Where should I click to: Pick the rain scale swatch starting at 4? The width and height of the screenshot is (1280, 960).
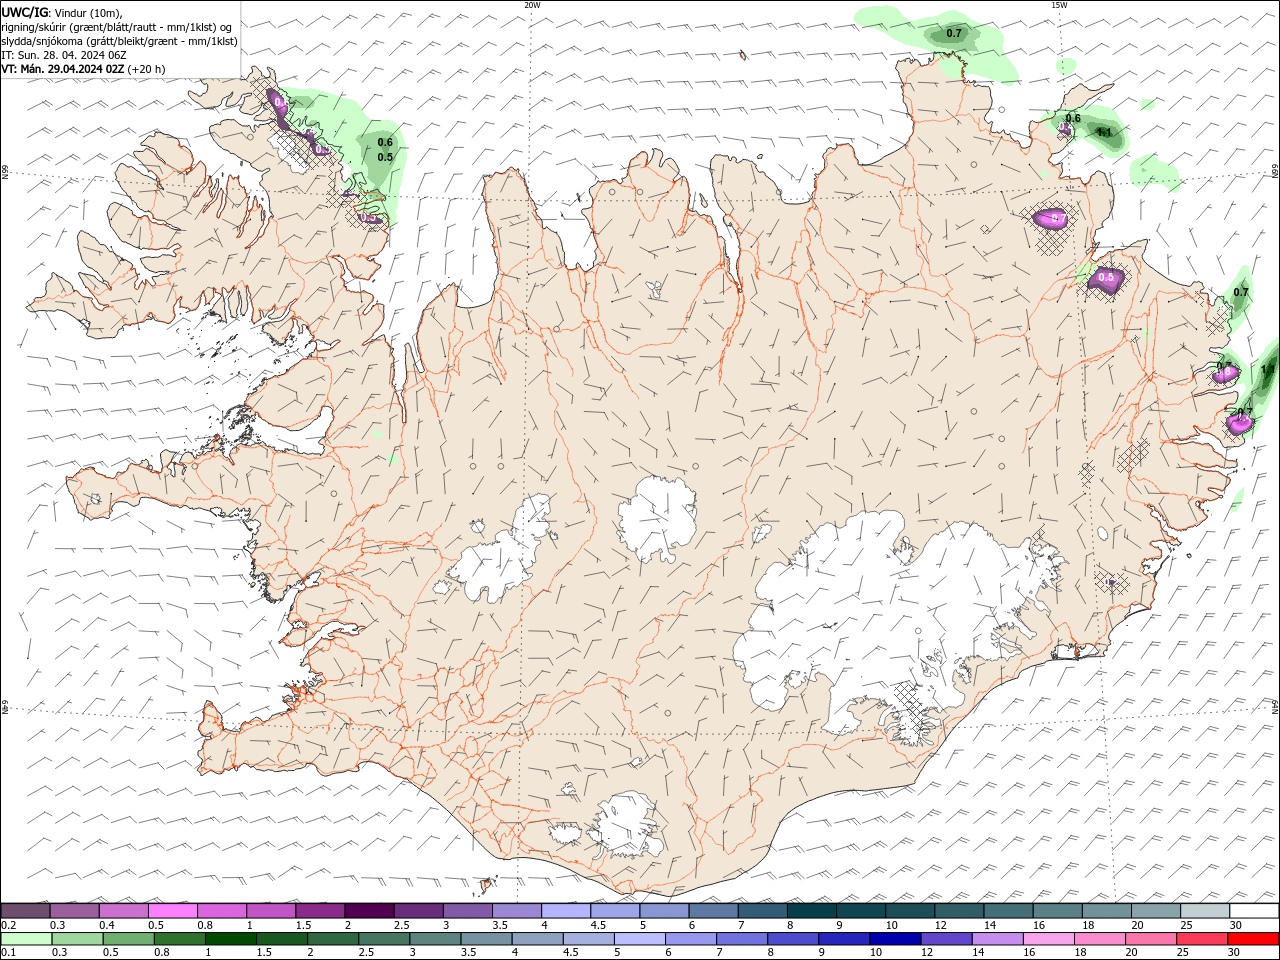(537, 939)
